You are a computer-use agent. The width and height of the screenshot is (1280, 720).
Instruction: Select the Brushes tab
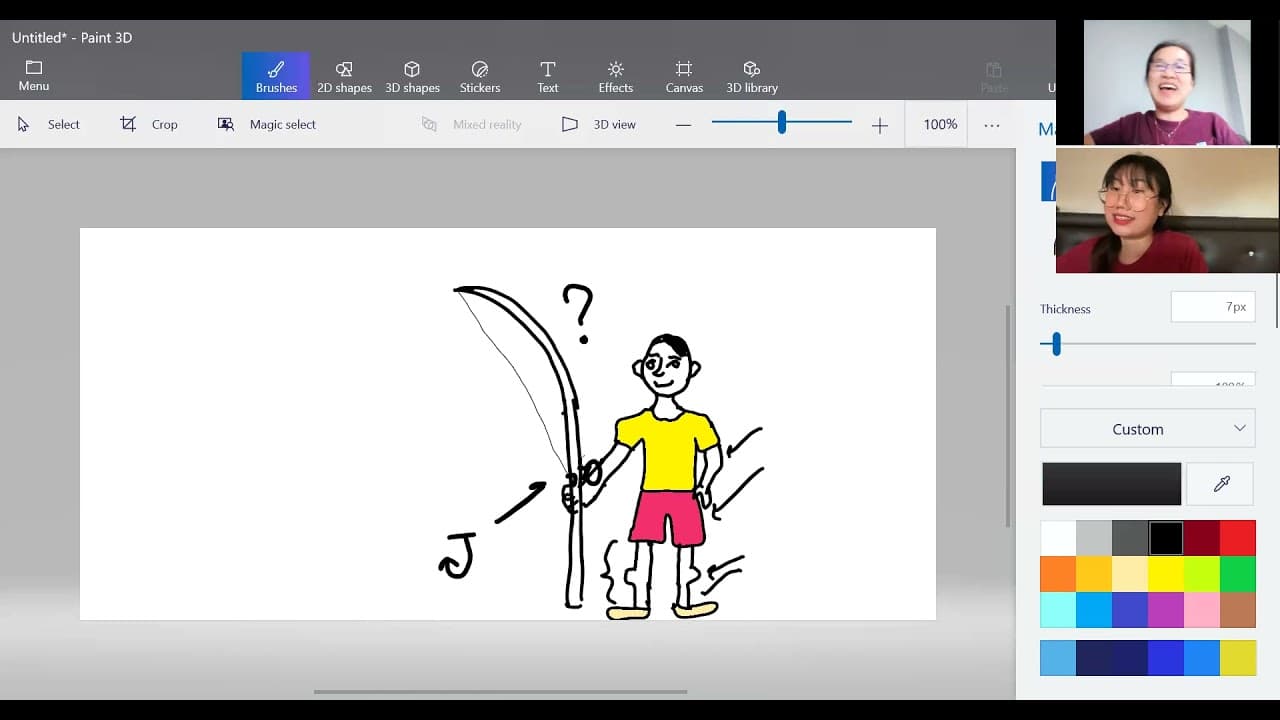click(x=276, y=76)
